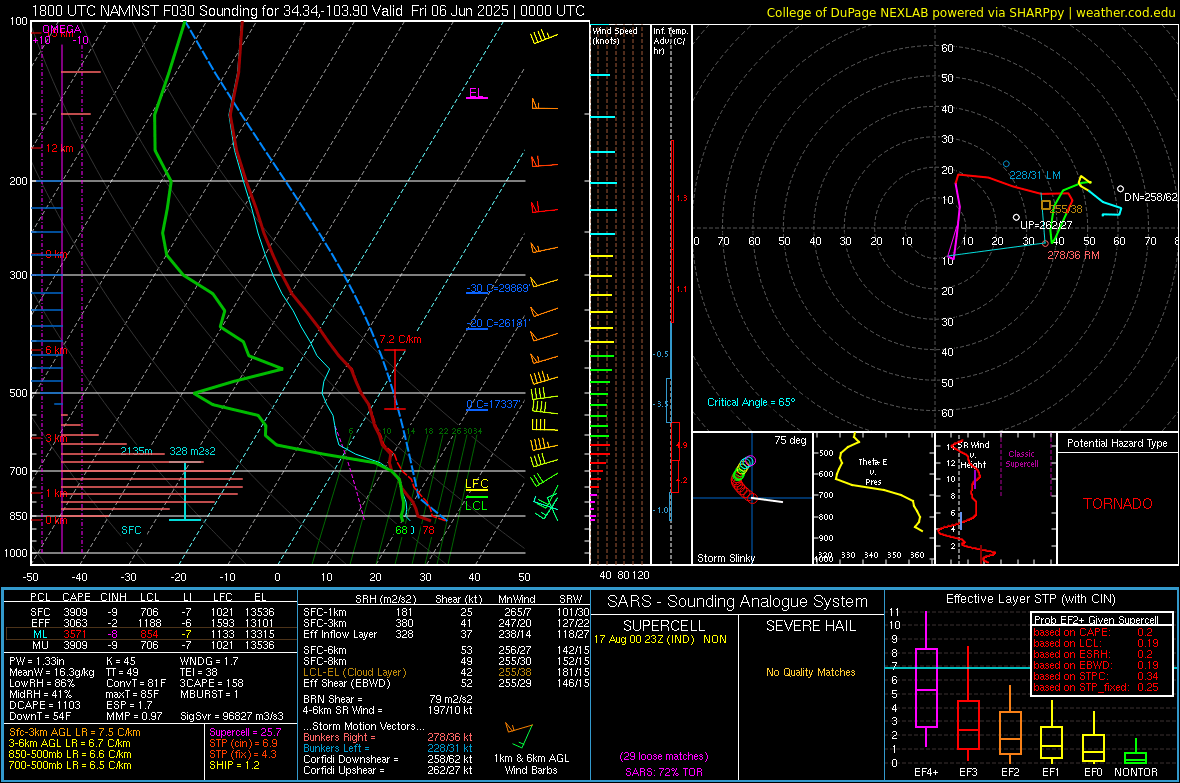The height and width of the screenshot is (783, 1180).
Task: Click the SR Wind v. Height inset label
Action: click(973, 455)
